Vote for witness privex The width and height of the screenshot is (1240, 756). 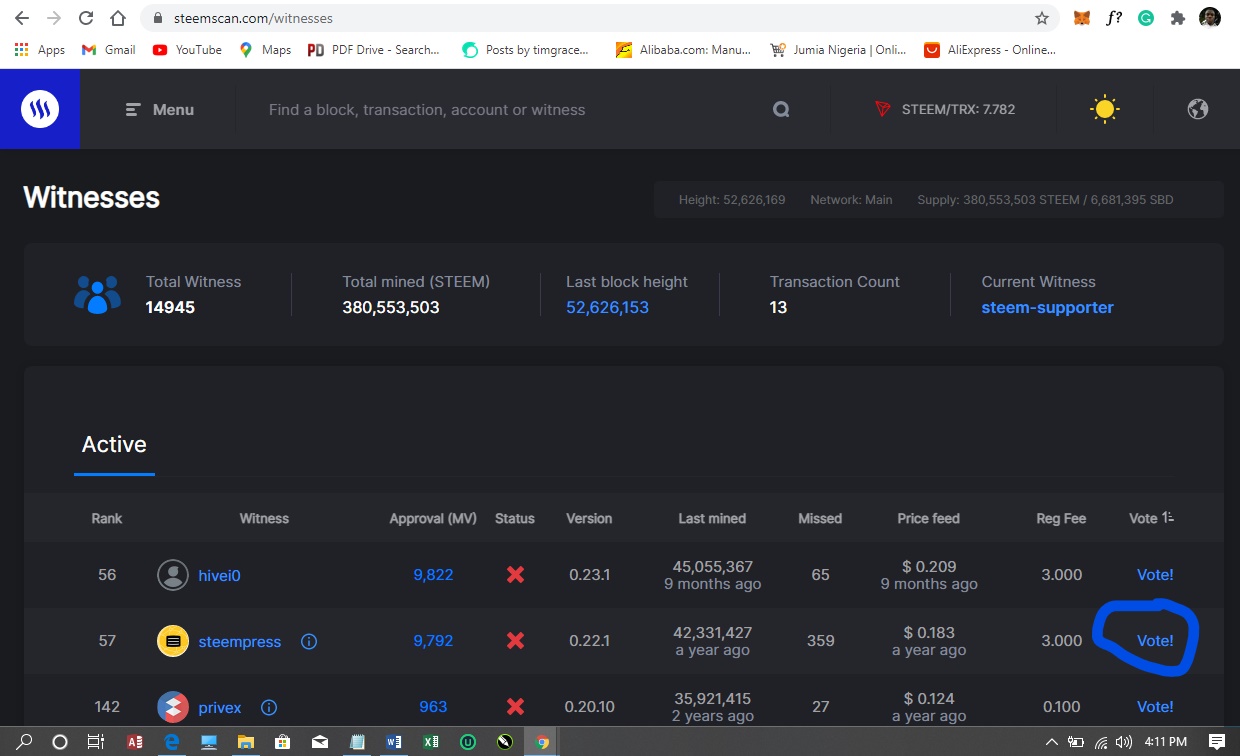point(1155,707)
